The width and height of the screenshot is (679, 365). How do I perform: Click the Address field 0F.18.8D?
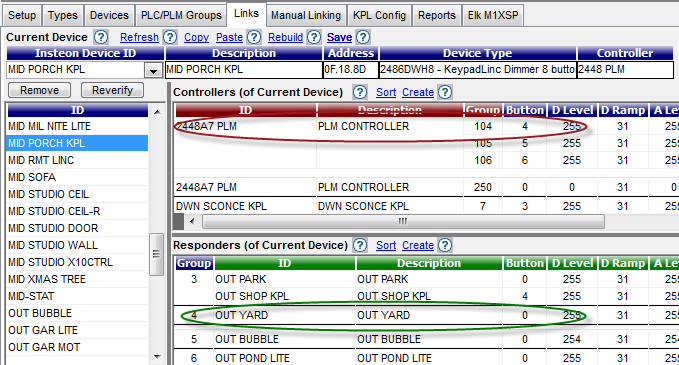click(x=351, y=70)
